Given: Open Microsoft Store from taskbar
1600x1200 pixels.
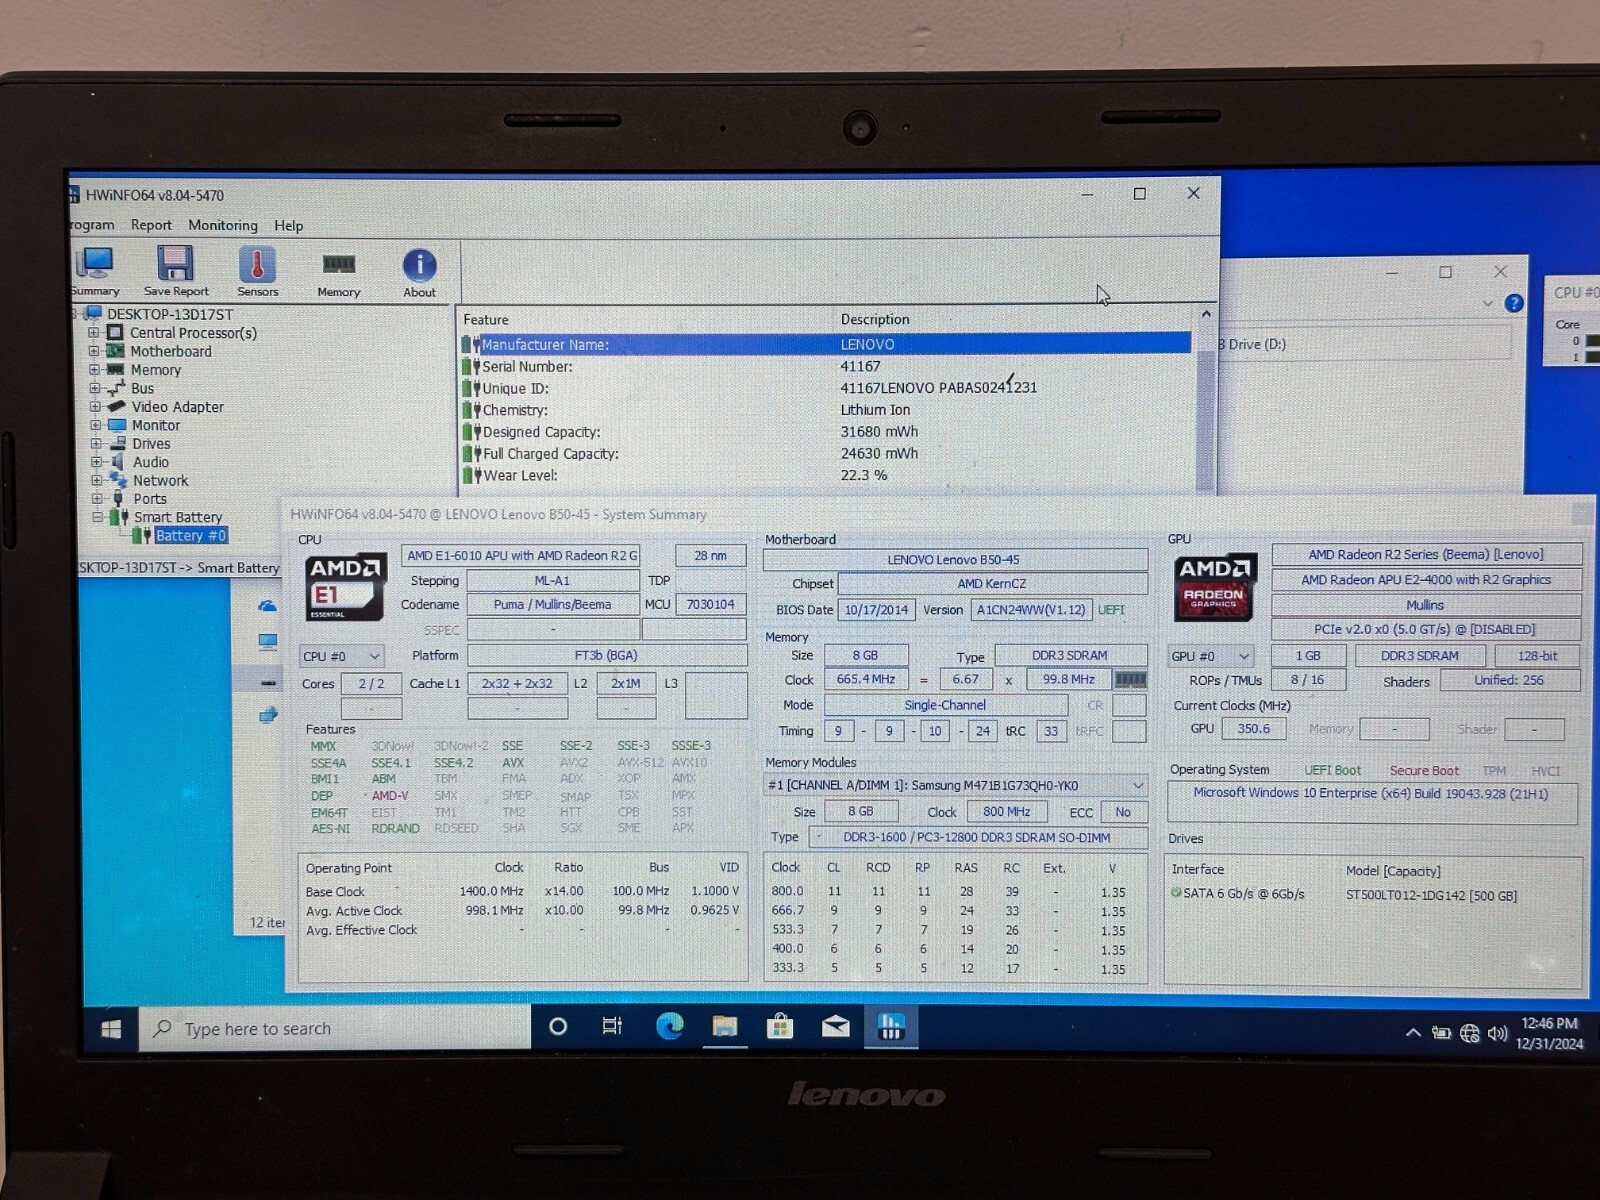Looking at the screenshot, I should pyautogui.click(x=779, y=1026).
